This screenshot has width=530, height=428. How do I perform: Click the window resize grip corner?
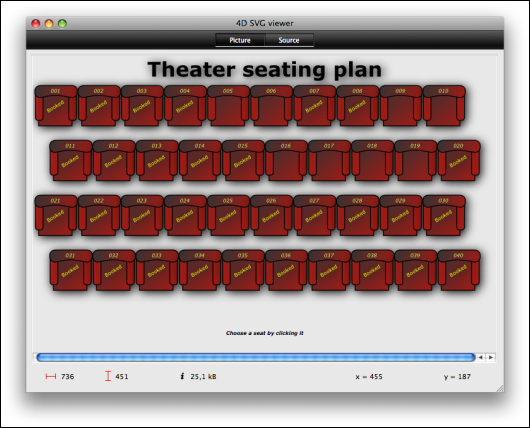(500, 389)
